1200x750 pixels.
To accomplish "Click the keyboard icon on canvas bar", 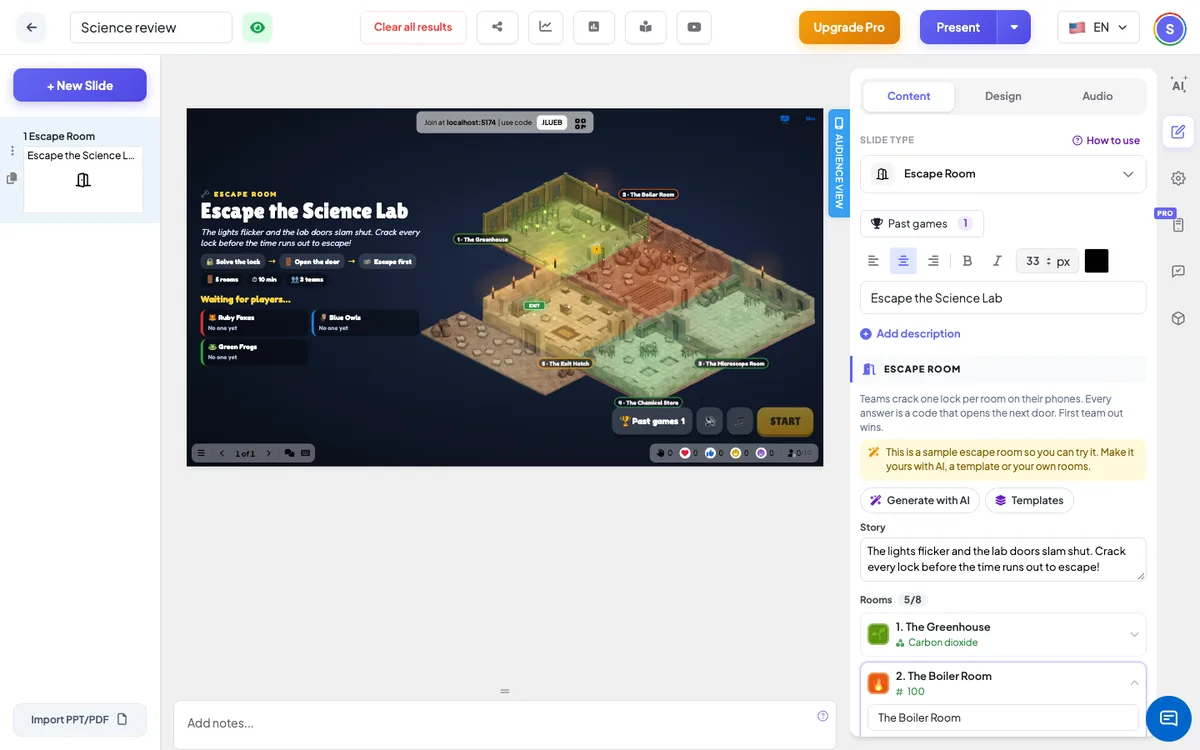I will pos(305,453).
